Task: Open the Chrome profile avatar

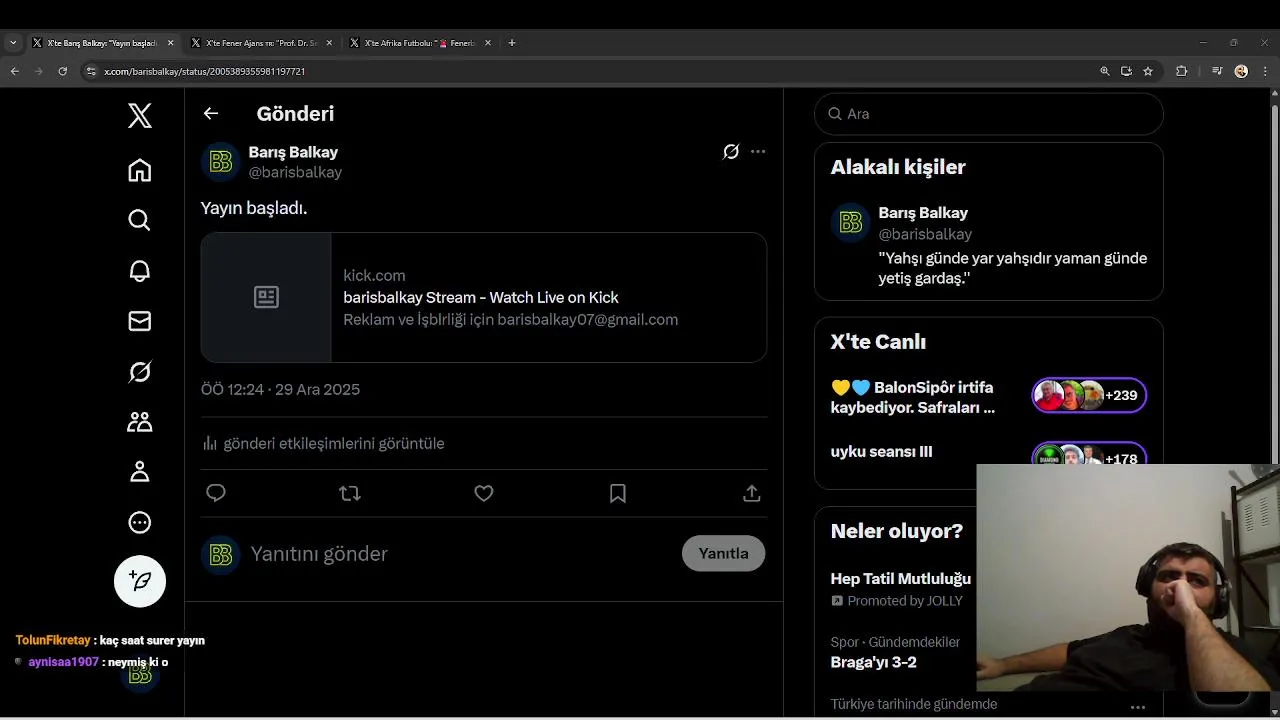Action: click(1241, 71)
